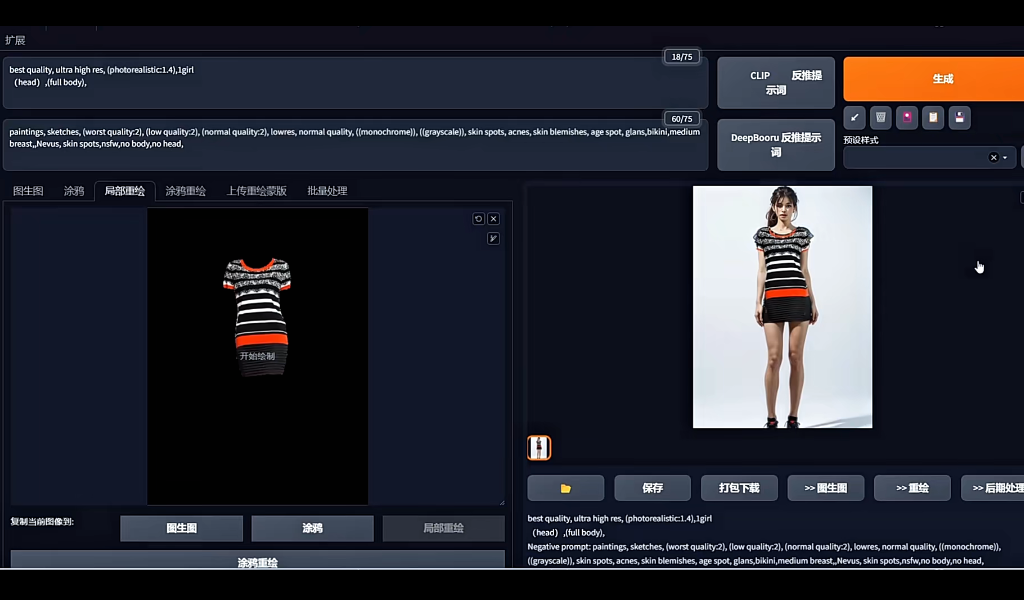Screen dimensions: 1024x600
Task: Click the generated girl output image
Action: pos(782,307)
